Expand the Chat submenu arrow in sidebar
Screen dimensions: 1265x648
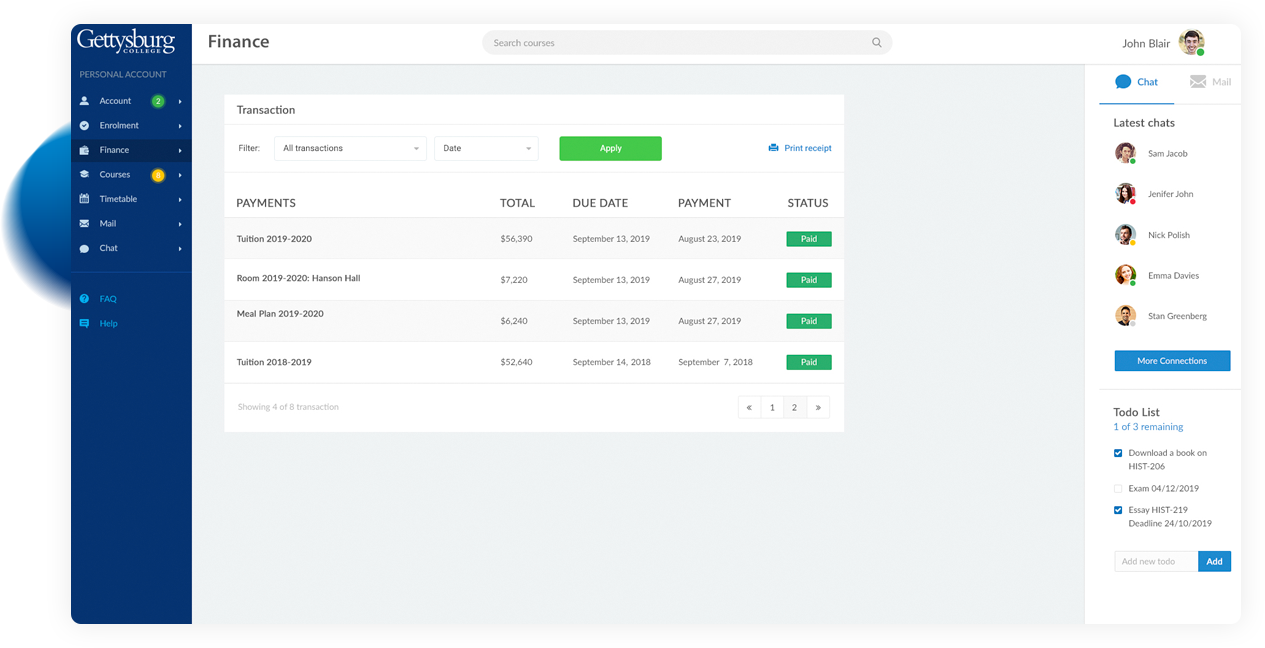(x=180, y=248)
